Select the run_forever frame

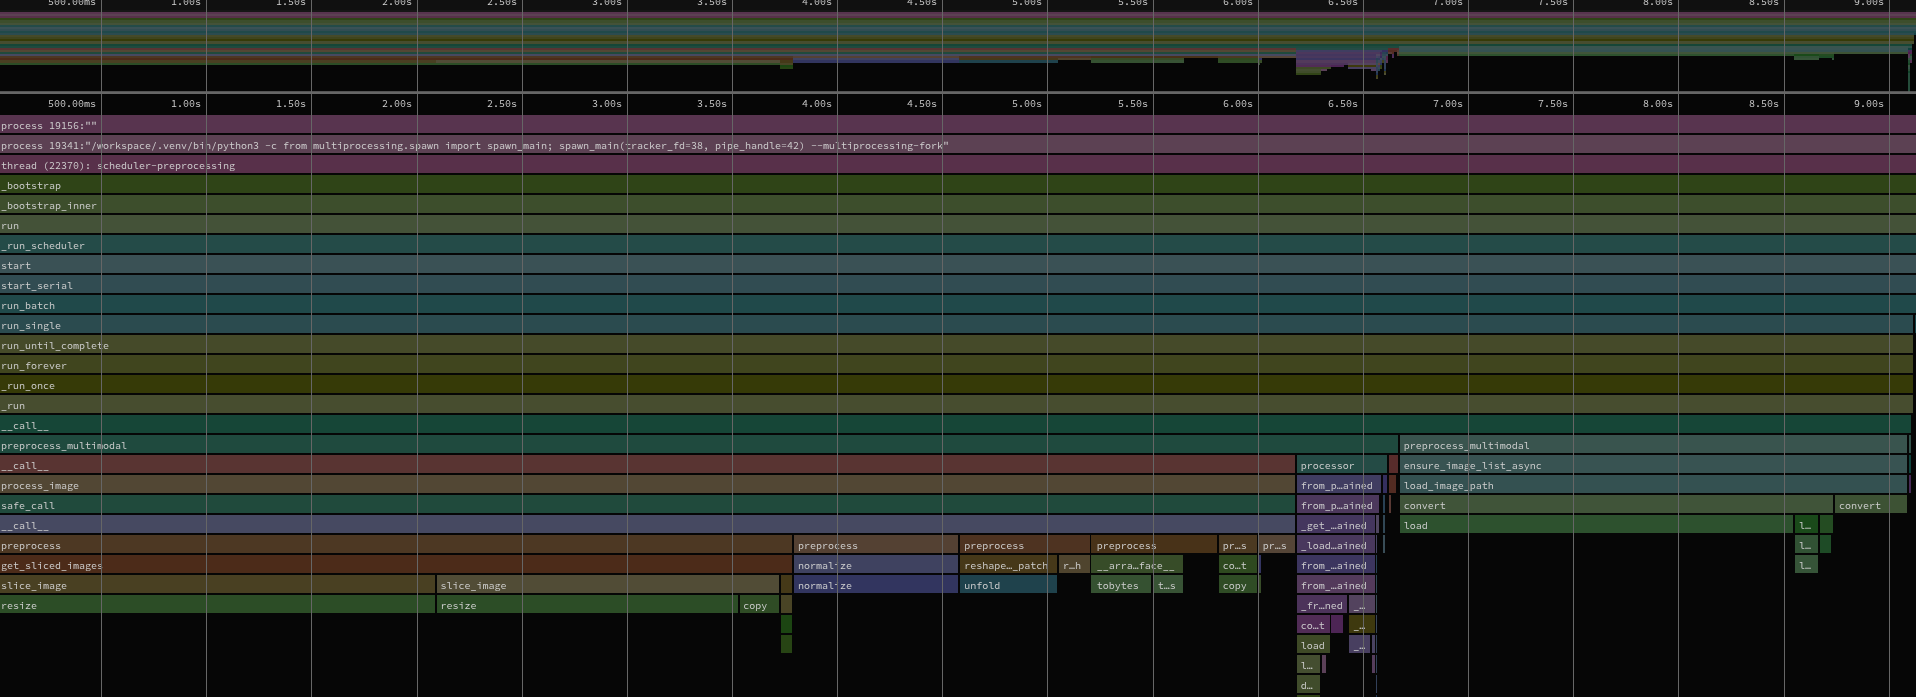coord(956,365)
